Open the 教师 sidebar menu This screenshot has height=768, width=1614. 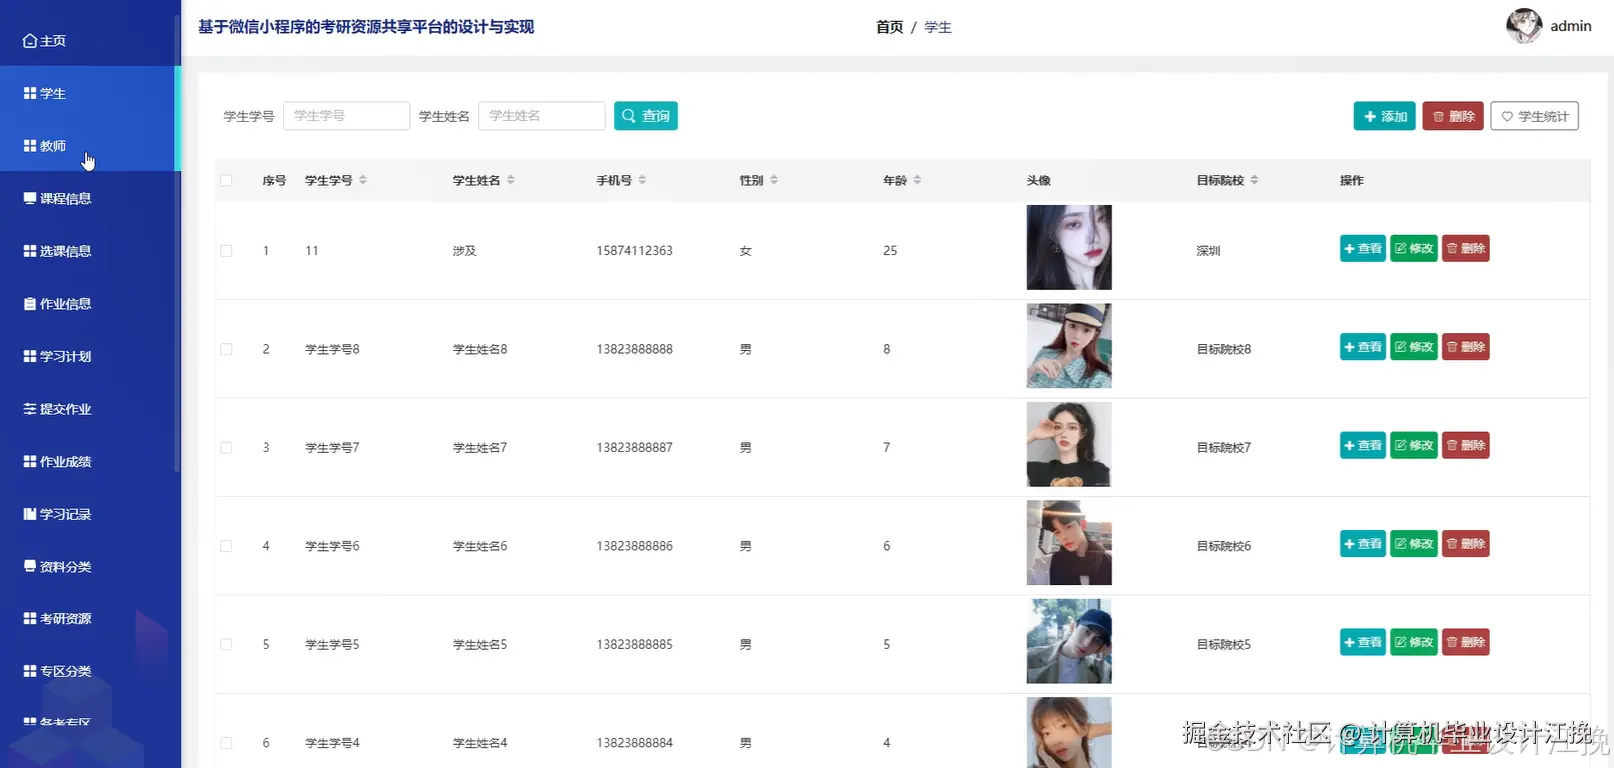pos(90,146)
